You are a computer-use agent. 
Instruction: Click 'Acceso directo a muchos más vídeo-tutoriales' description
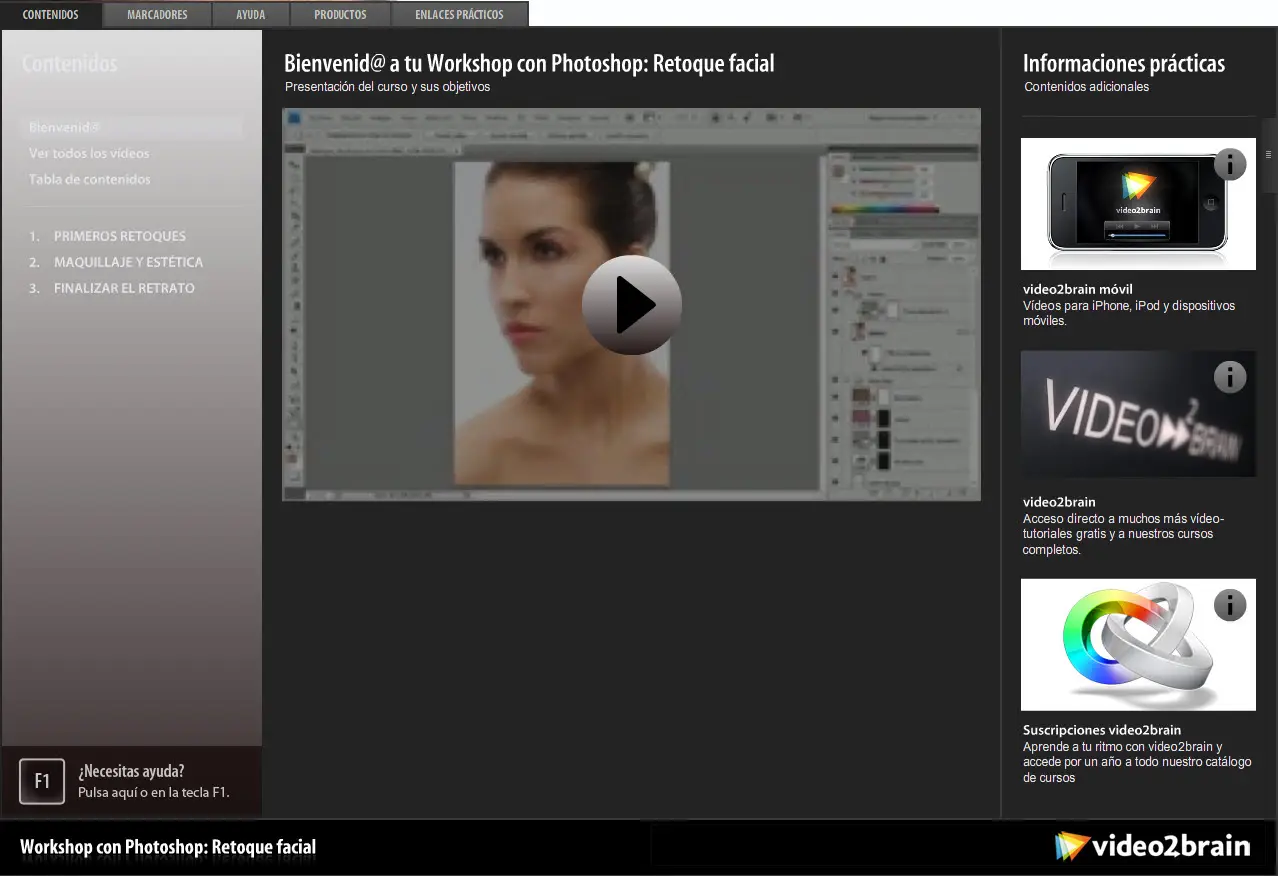1123,534
